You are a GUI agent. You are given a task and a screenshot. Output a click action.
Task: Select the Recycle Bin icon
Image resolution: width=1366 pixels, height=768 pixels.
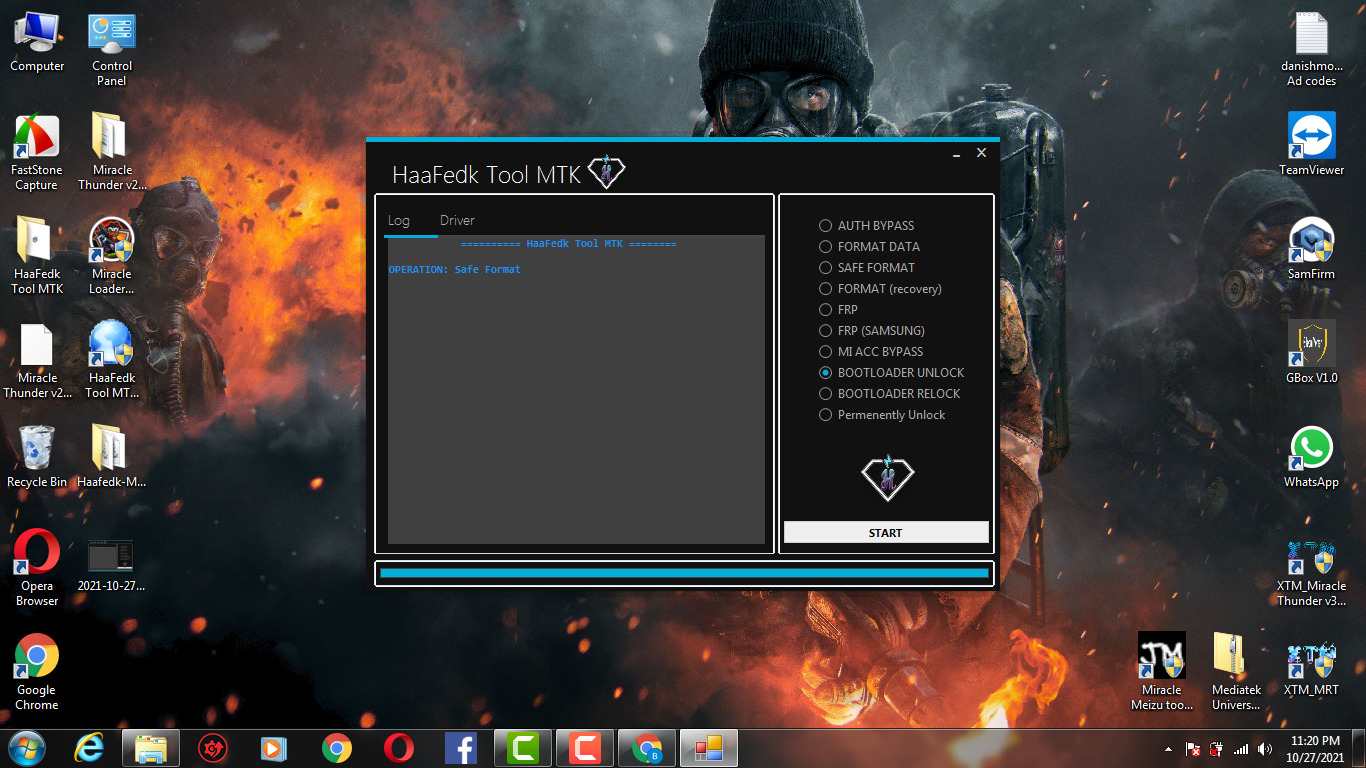[x=37, y=457]
